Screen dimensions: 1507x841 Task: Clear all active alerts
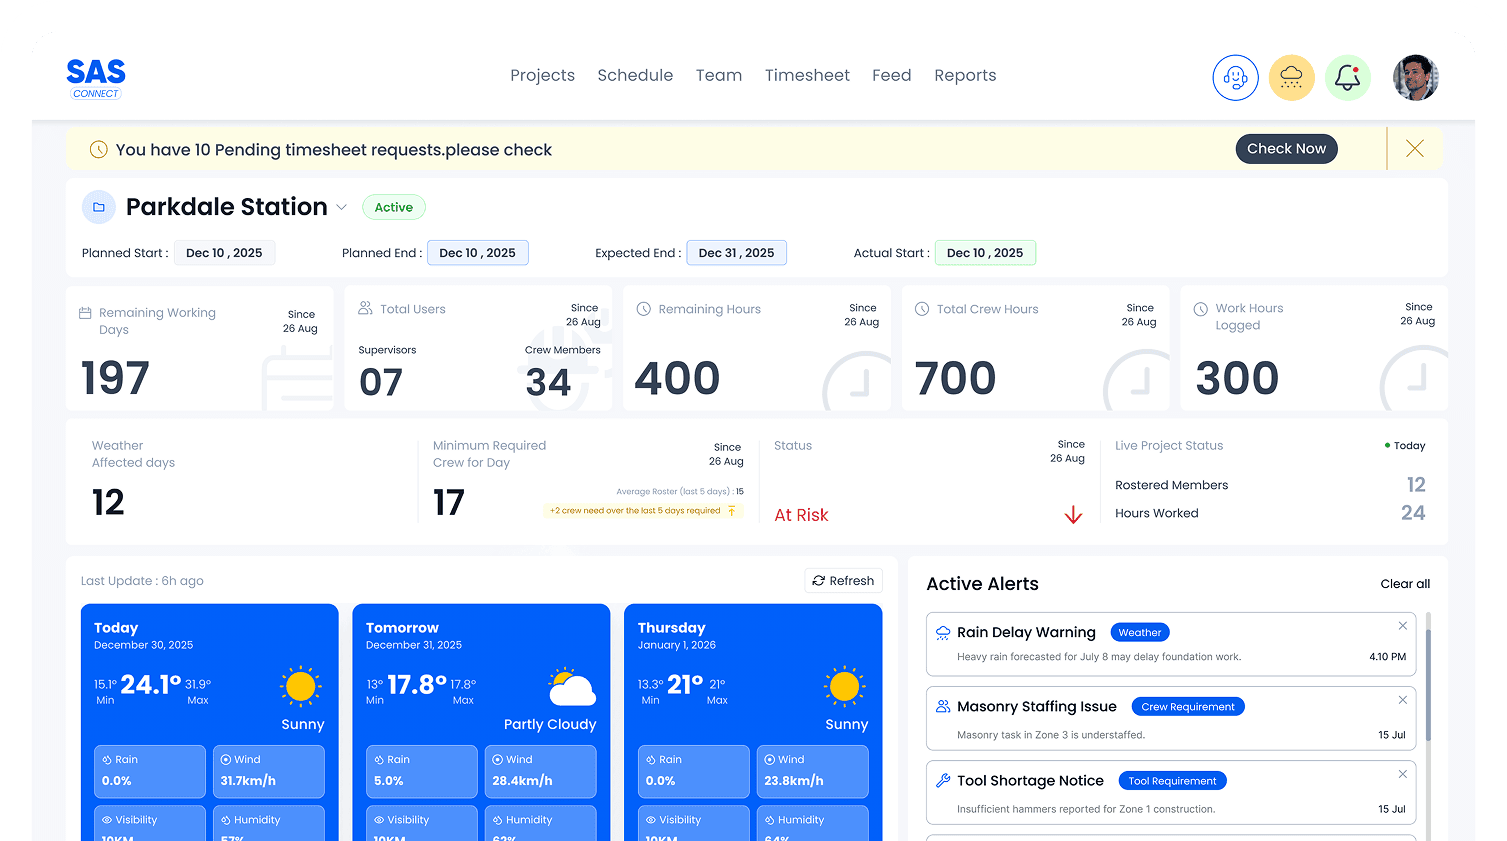coord(1404,584)
